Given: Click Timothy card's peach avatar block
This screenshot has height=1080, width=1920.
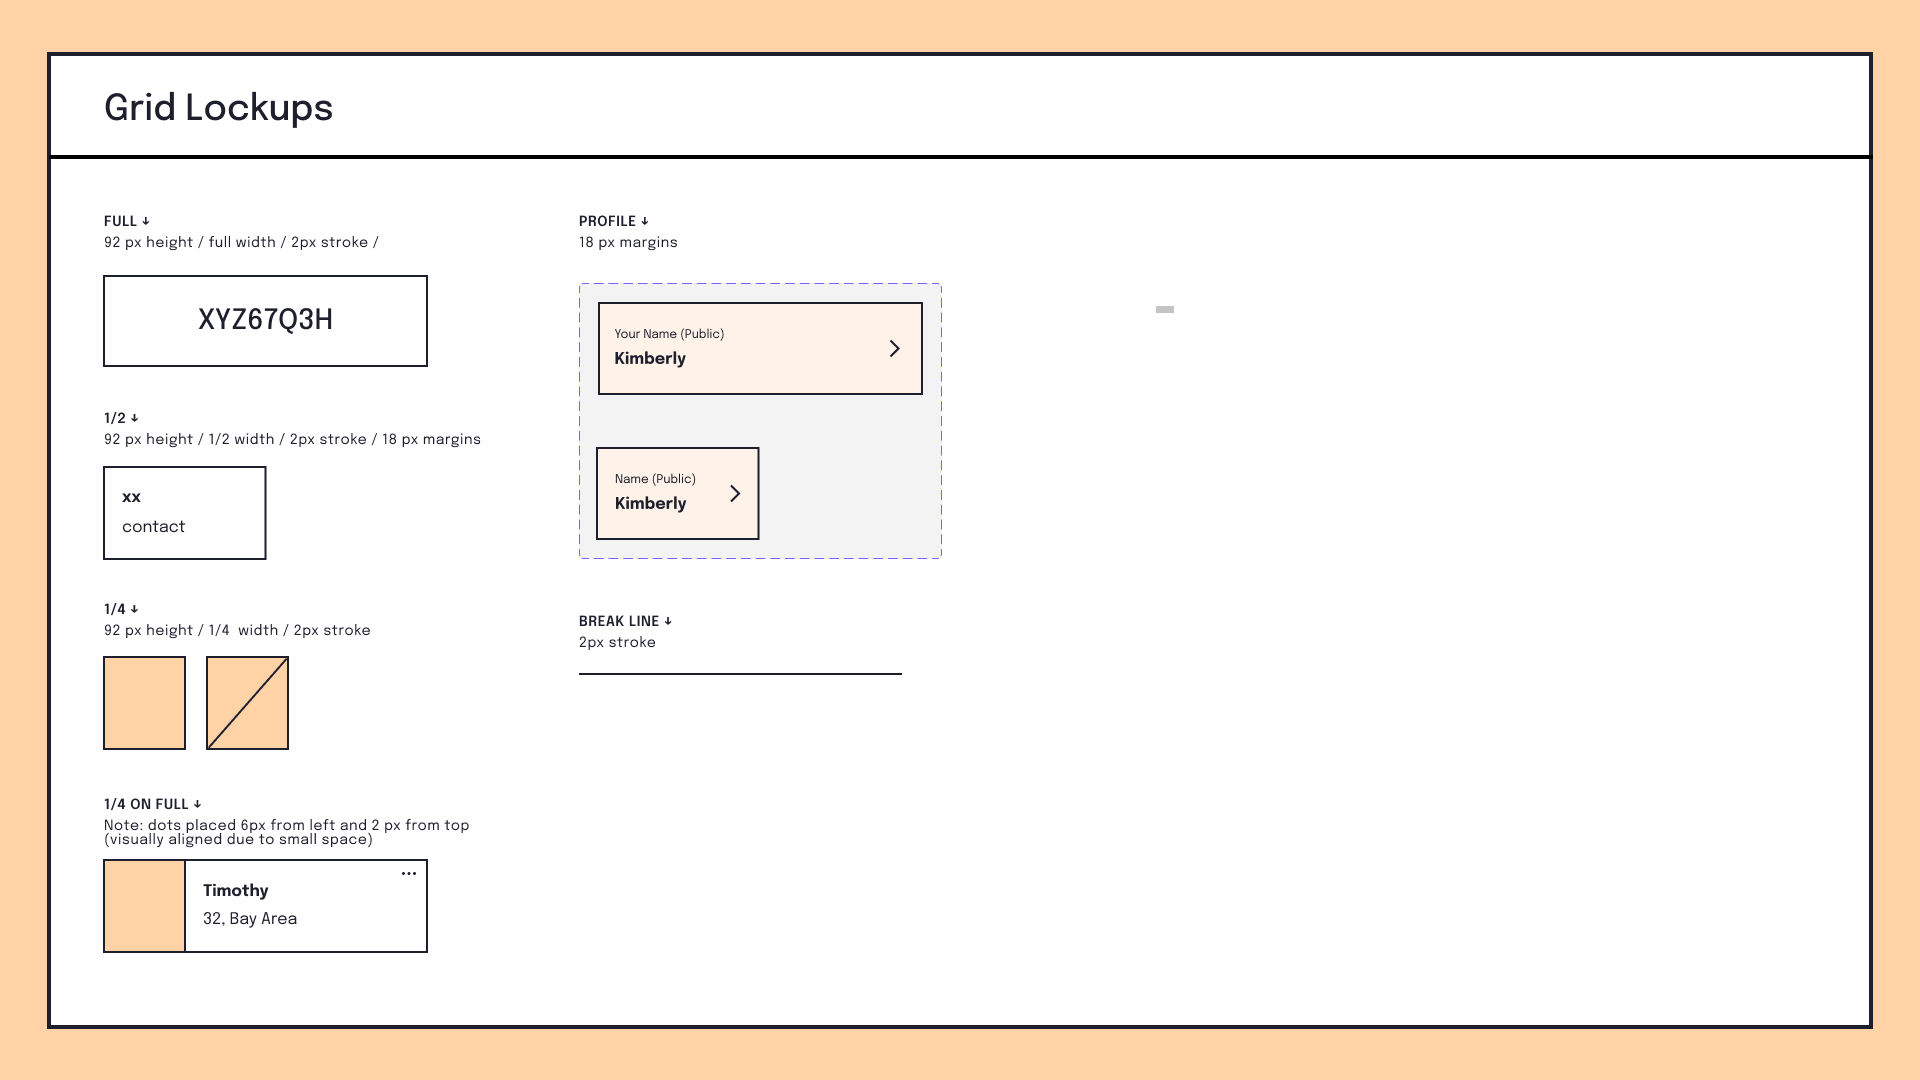Looking at the screenshot, I should 145,906.
